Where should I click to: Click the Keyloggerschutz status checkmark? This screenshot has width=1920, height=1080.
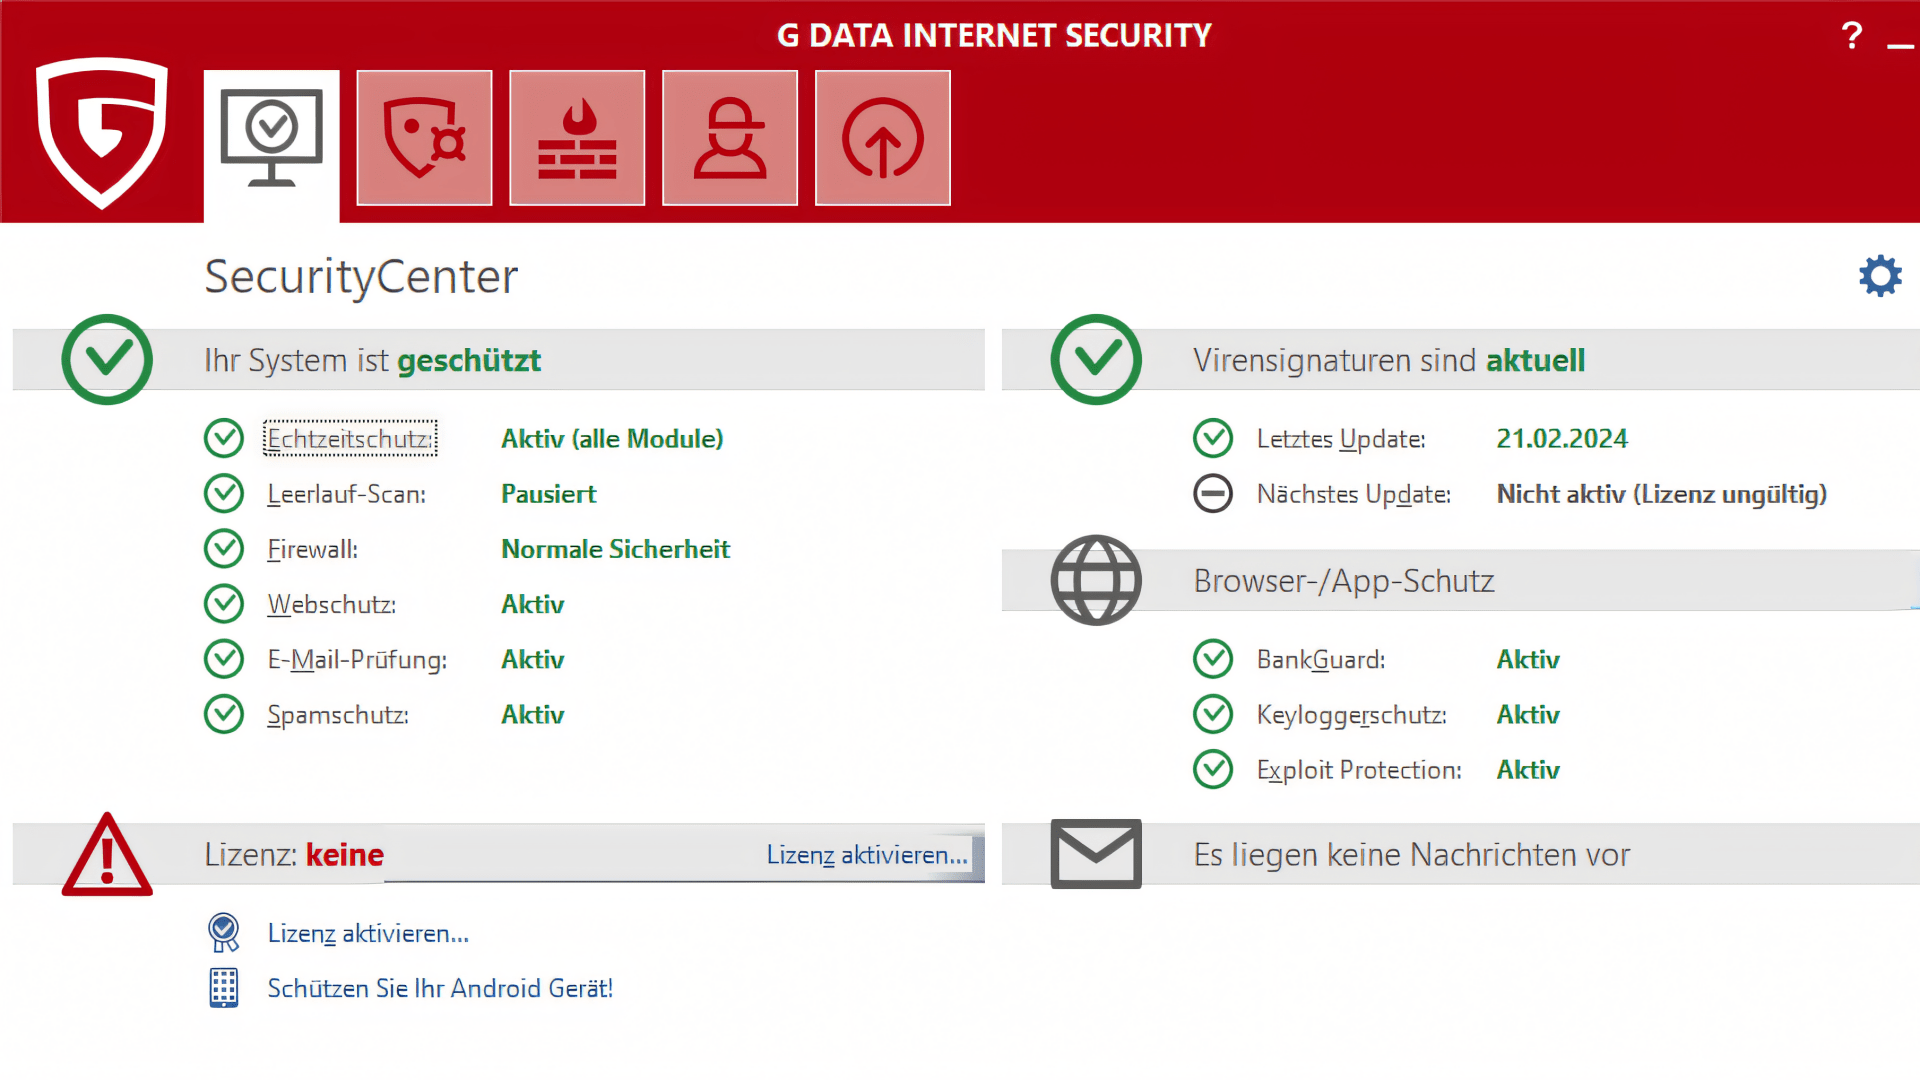pyautogui.click(x=1213, y=714)
